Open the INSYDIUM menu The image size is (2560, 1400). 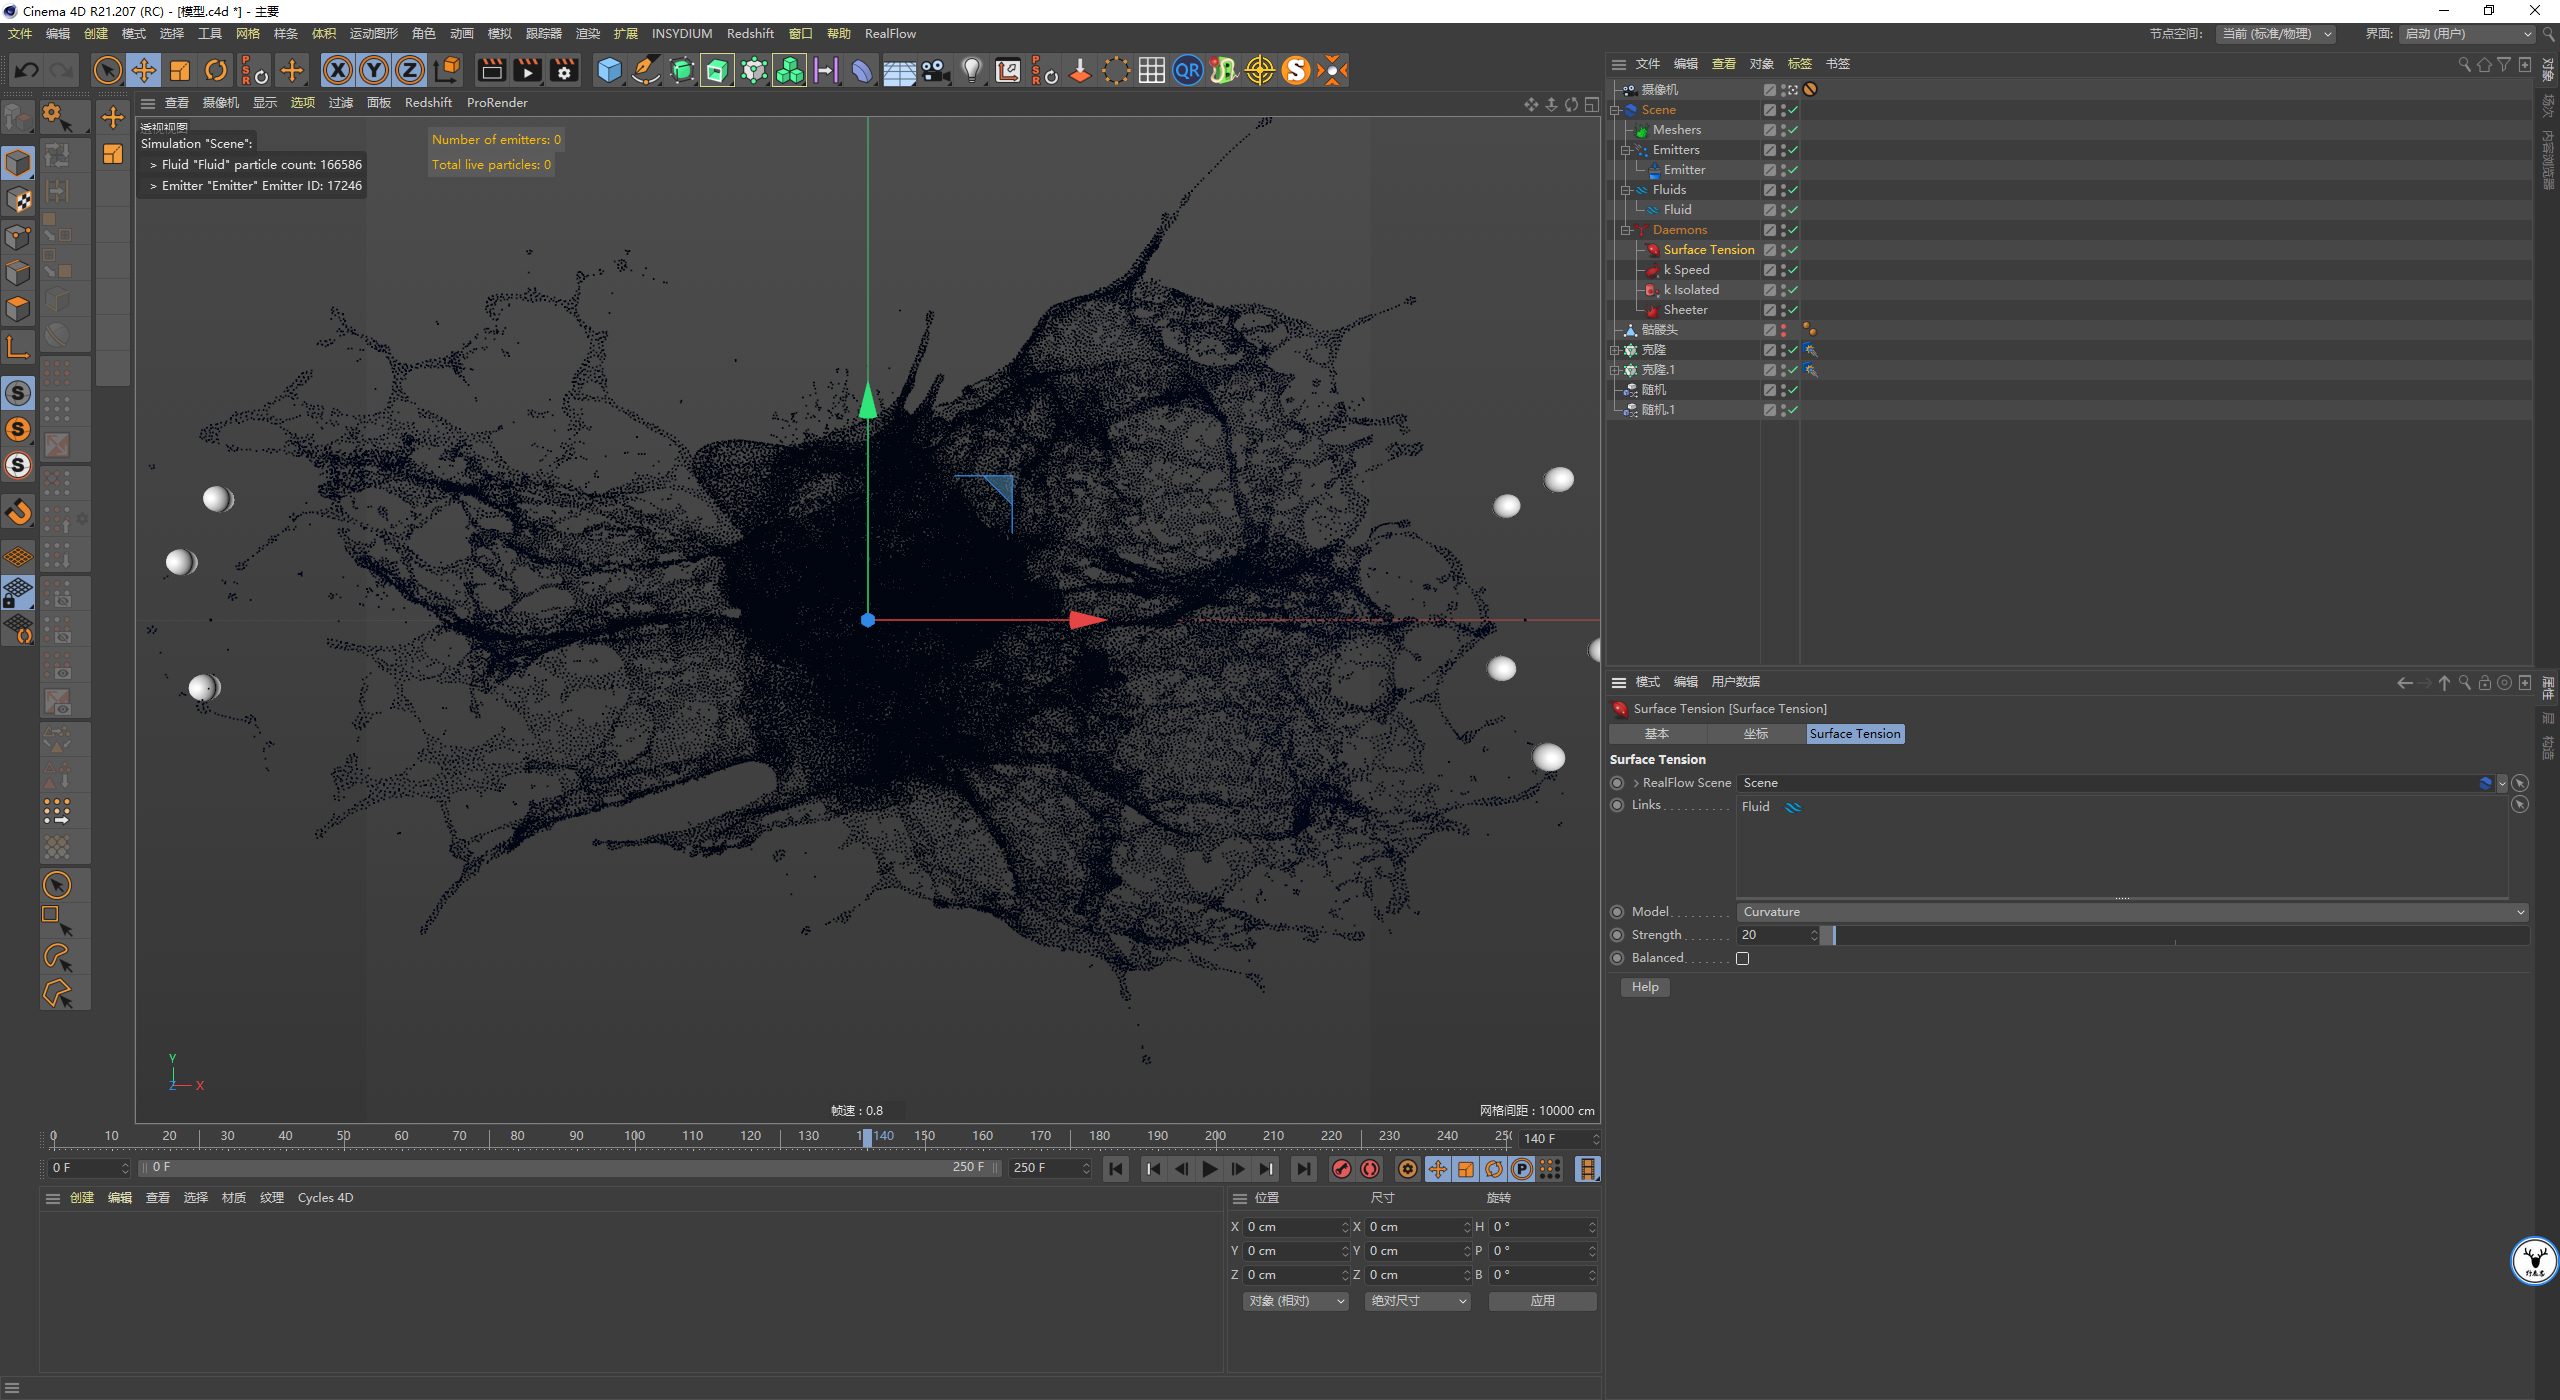point(682,34)
